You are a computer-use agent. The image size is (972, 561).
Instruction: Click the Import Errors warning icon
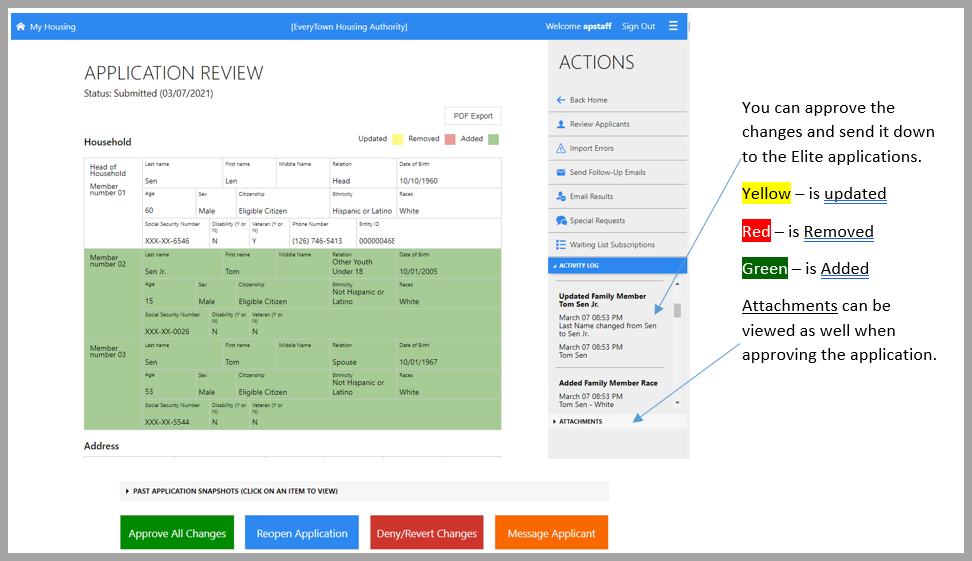point(561,149)
